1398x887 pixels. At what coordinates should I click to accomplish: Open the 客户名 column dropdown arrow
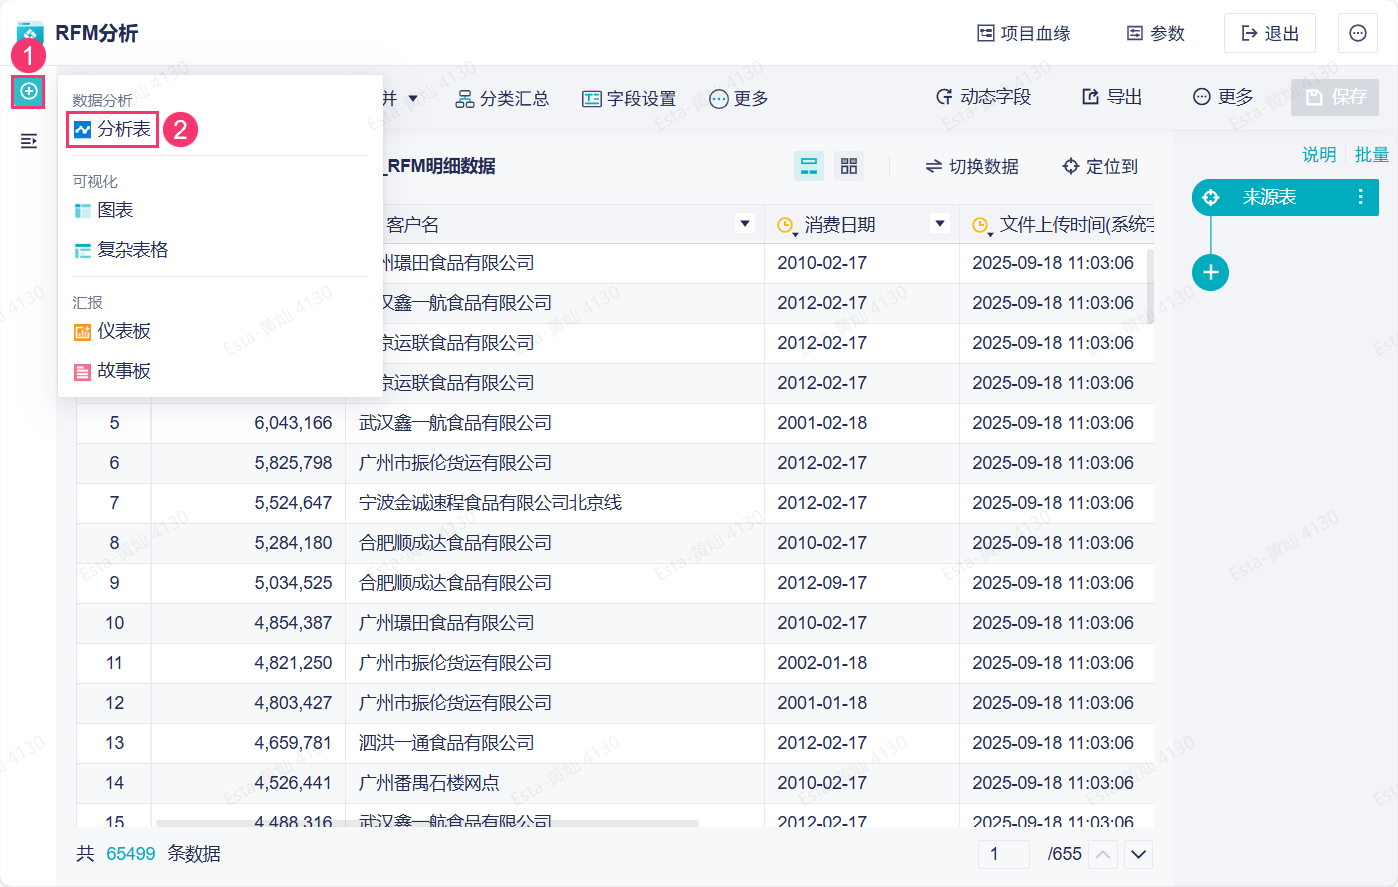[744, 224]
